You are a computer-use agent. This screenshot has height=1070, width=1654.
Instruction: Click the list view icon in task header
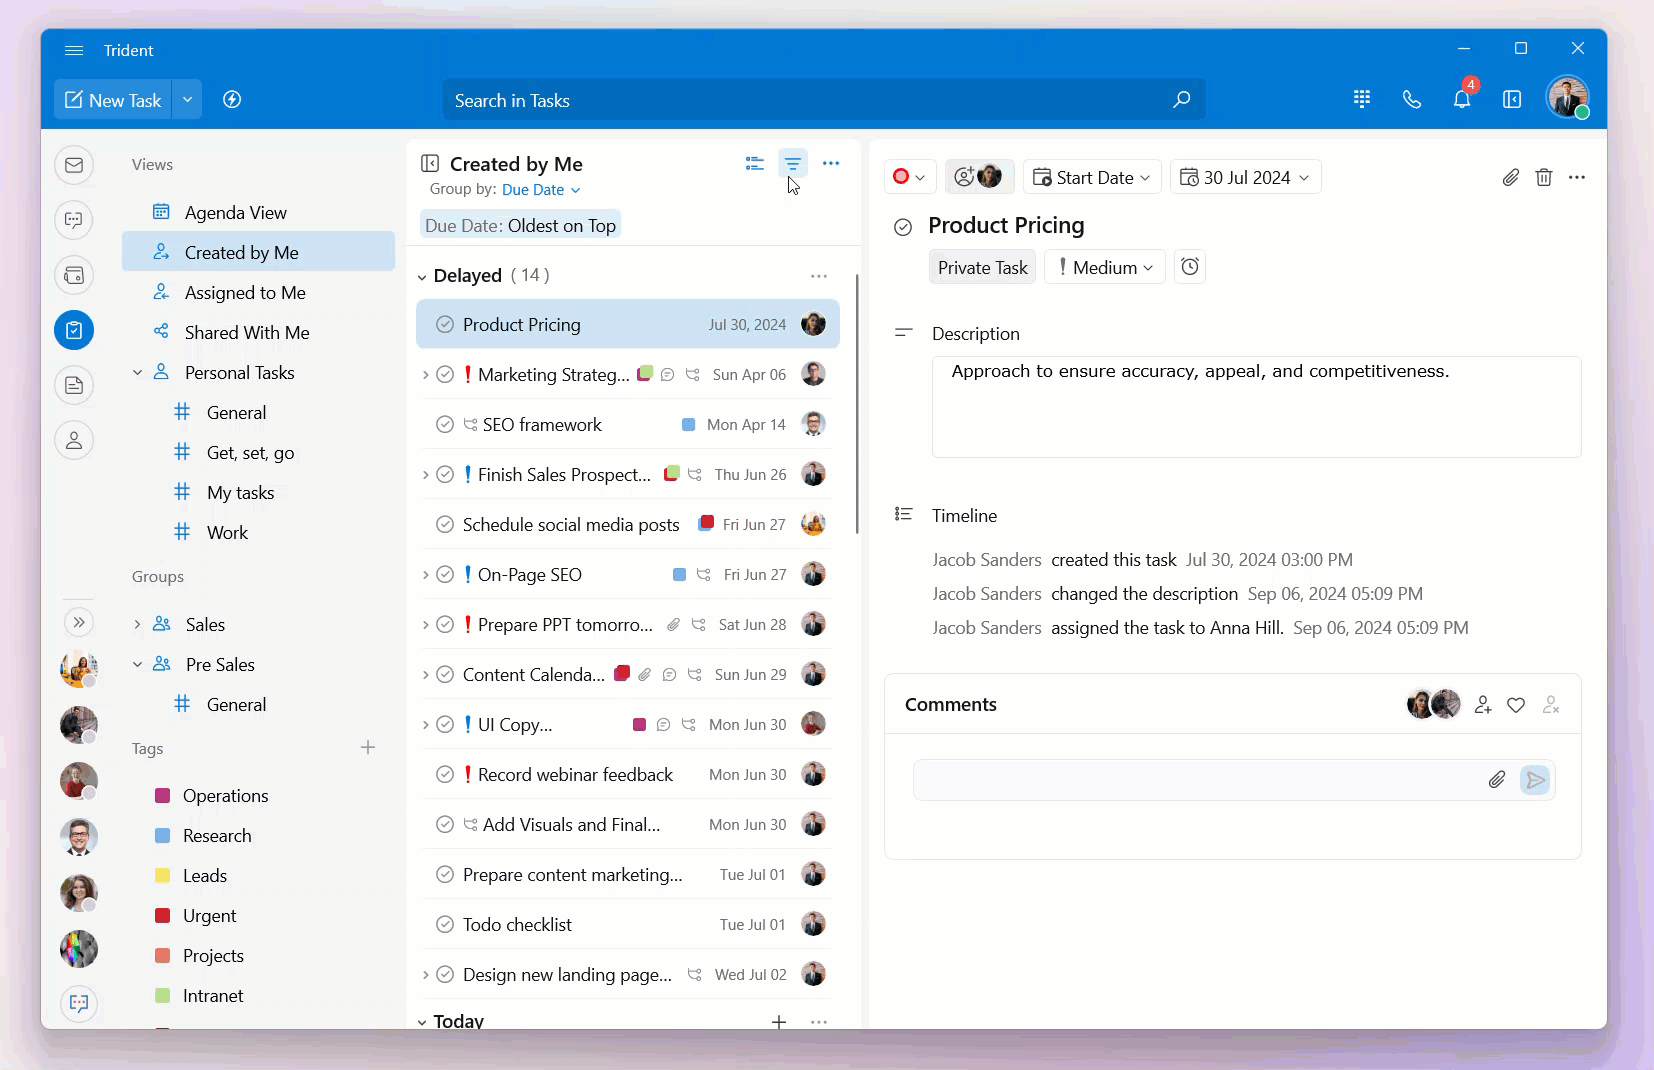pyautogui.click(x=755, y=163)
